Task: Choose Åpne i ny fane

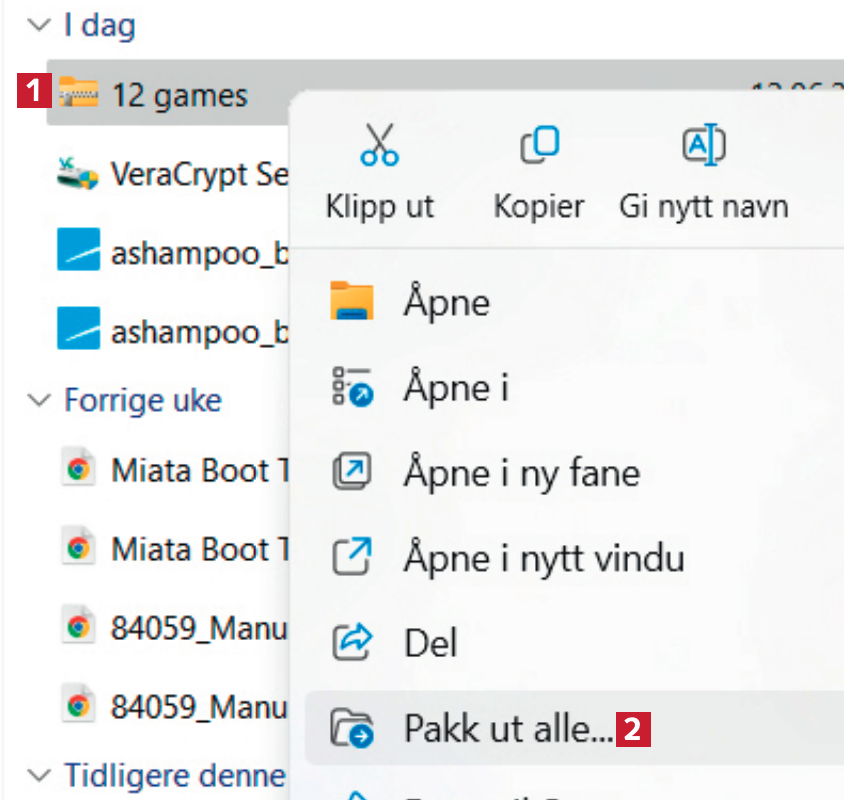Action: 520,472
